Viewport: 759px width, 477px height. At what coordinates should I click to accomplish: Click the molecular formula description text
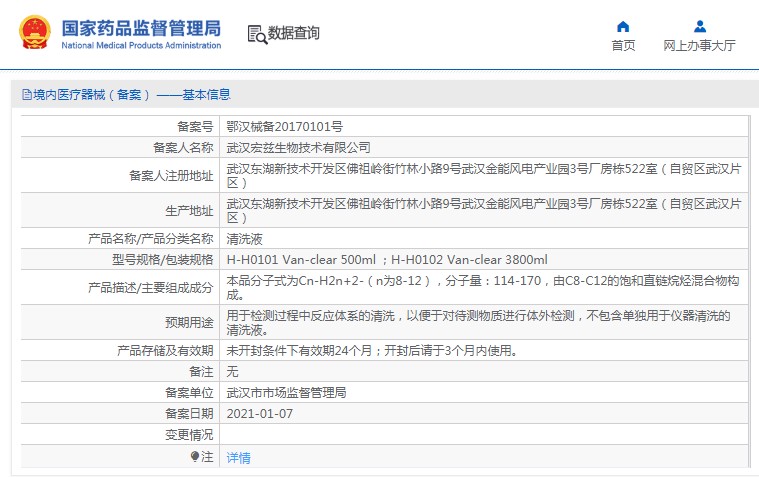click(x=483, y=288)
